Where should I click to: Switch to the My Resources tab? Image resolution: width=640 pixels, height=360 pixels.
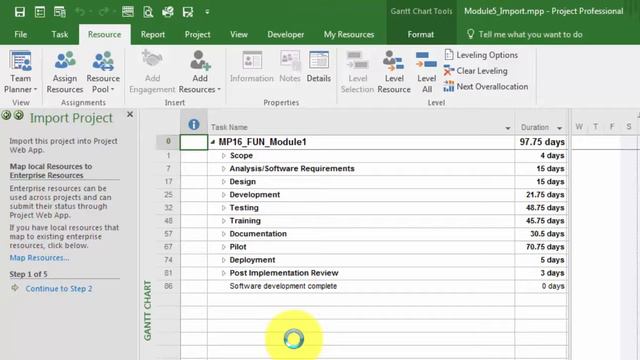[349, 34]
